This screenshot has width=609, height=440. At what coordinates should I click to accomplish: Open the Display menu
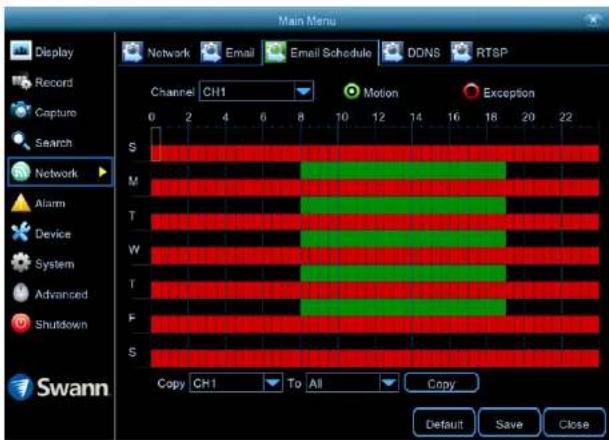(x=54, y=52)
